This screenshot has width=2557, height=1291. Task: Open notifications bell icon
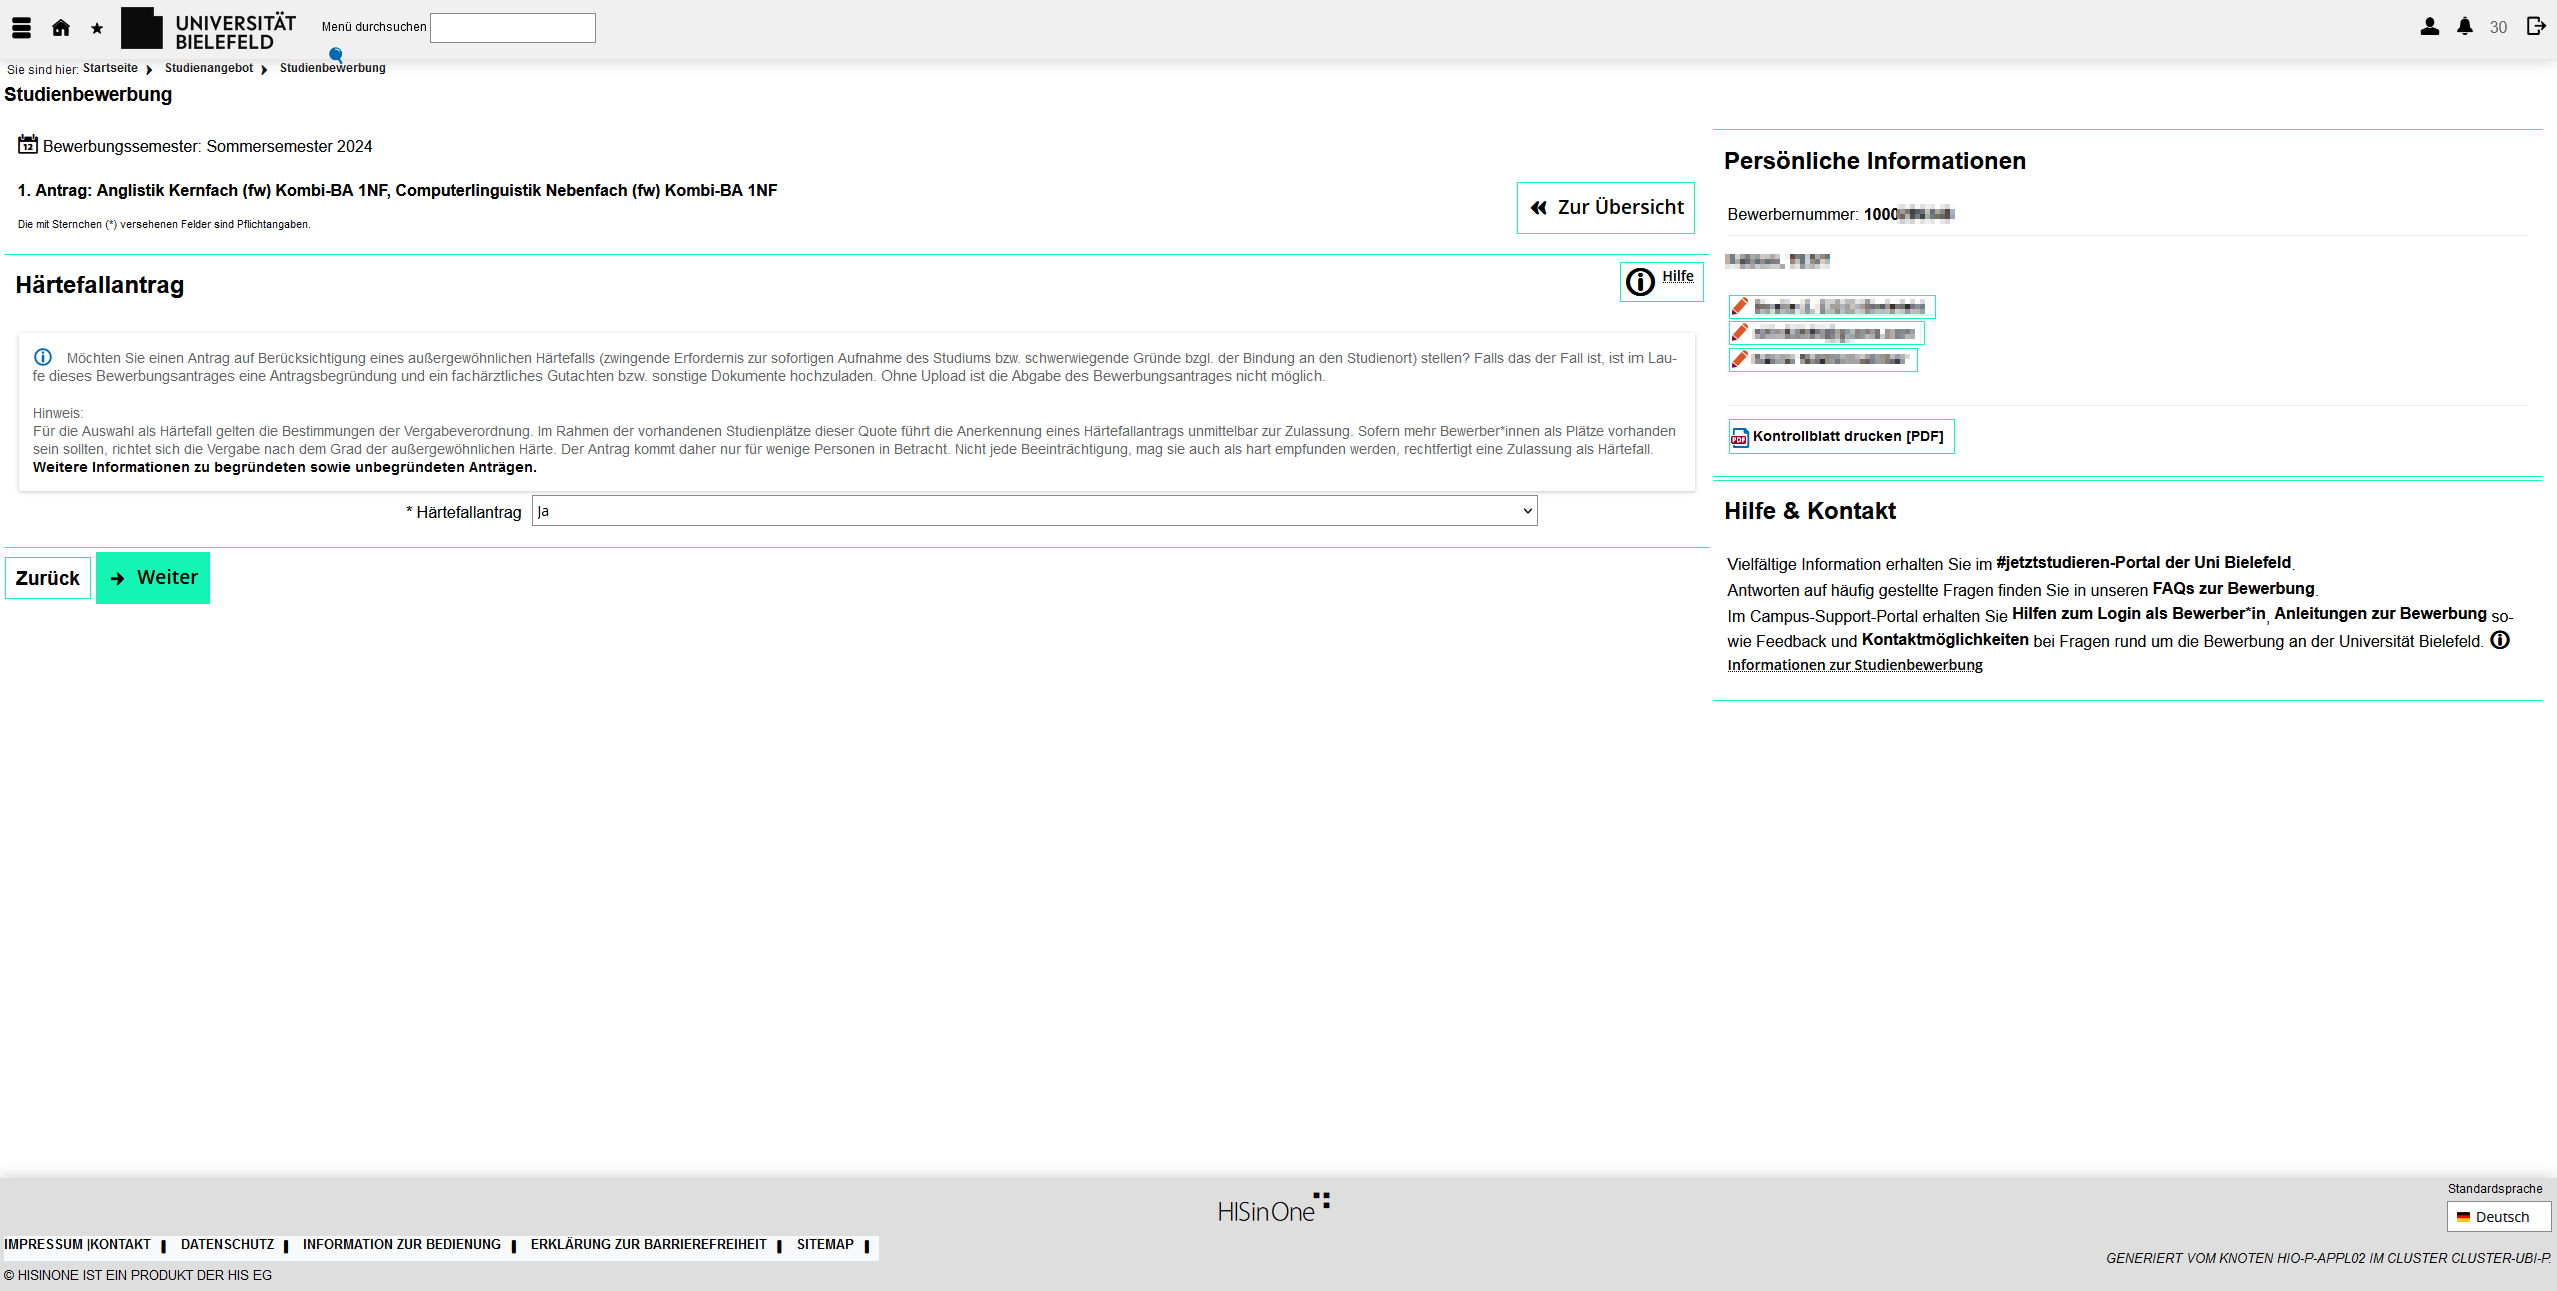click(x=2465, y=27)
